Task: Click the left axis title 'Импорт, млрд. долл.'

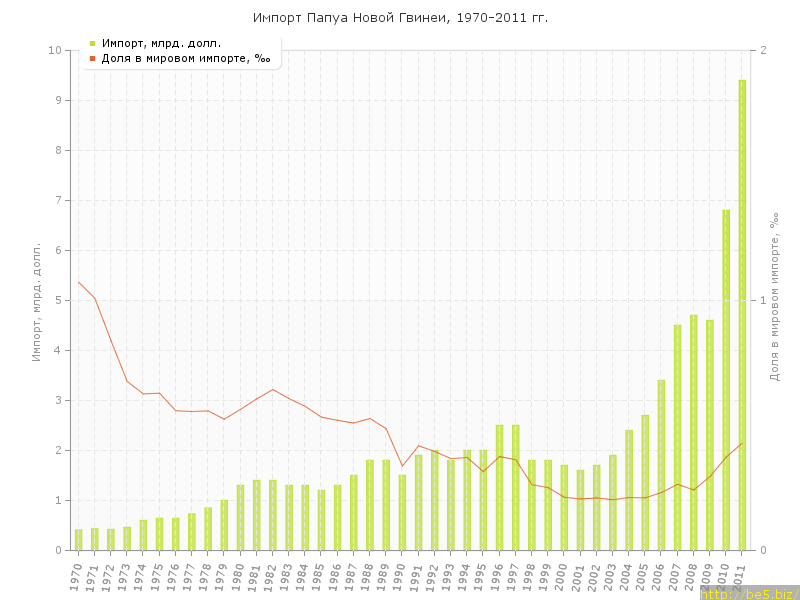Action: point(37,300)
